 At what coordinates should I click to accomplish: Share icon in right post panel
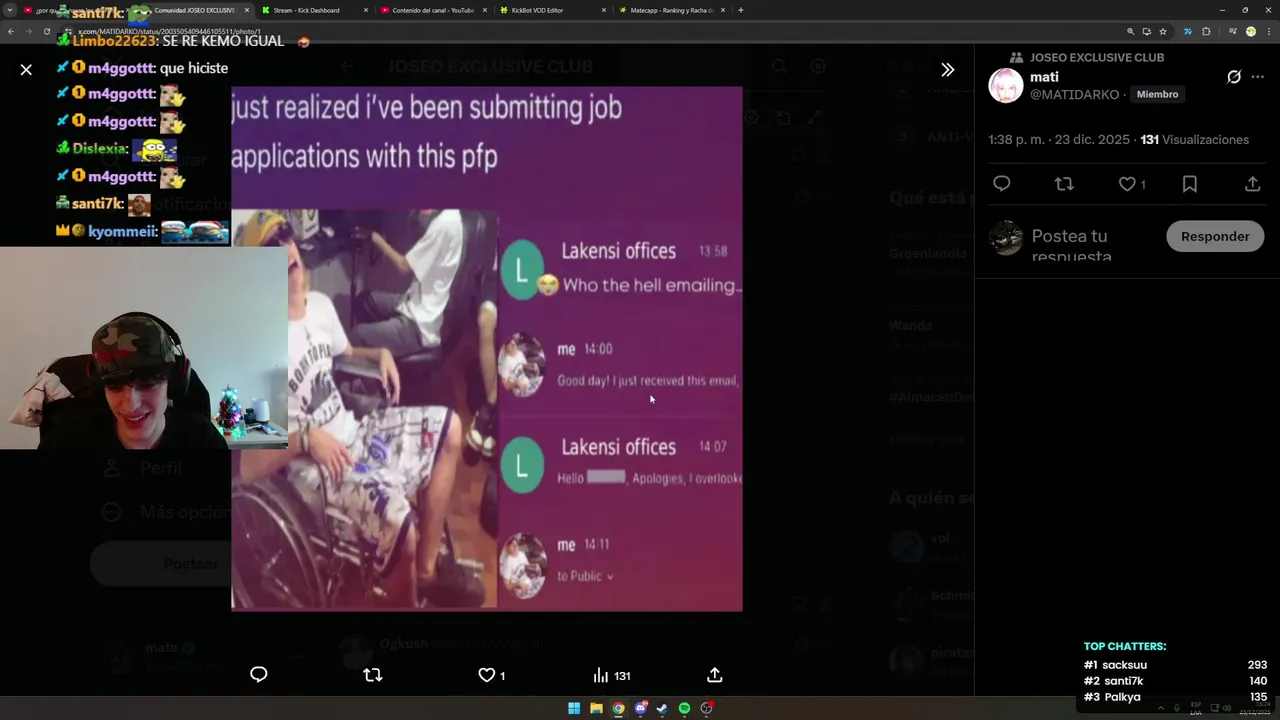[x=1252, y=184]
